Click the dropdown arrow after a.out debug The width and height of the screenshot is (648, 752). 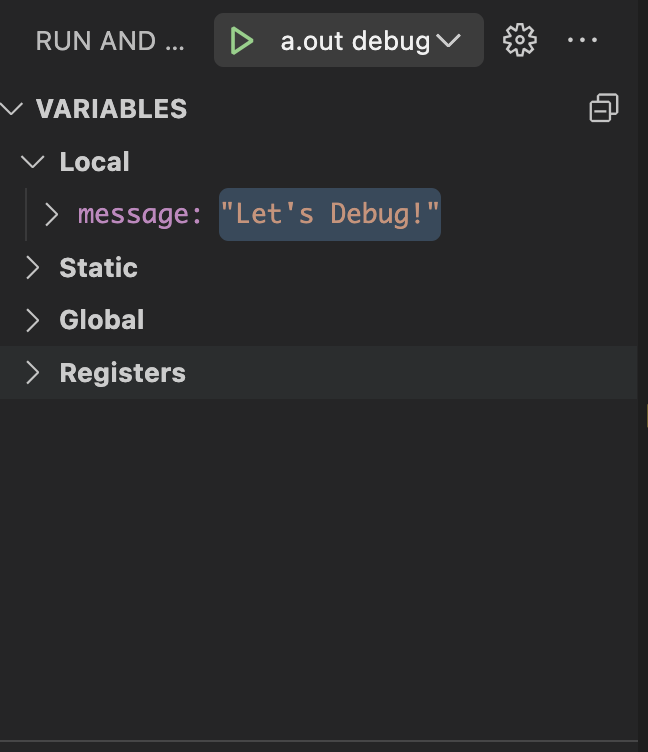point(449,41)
